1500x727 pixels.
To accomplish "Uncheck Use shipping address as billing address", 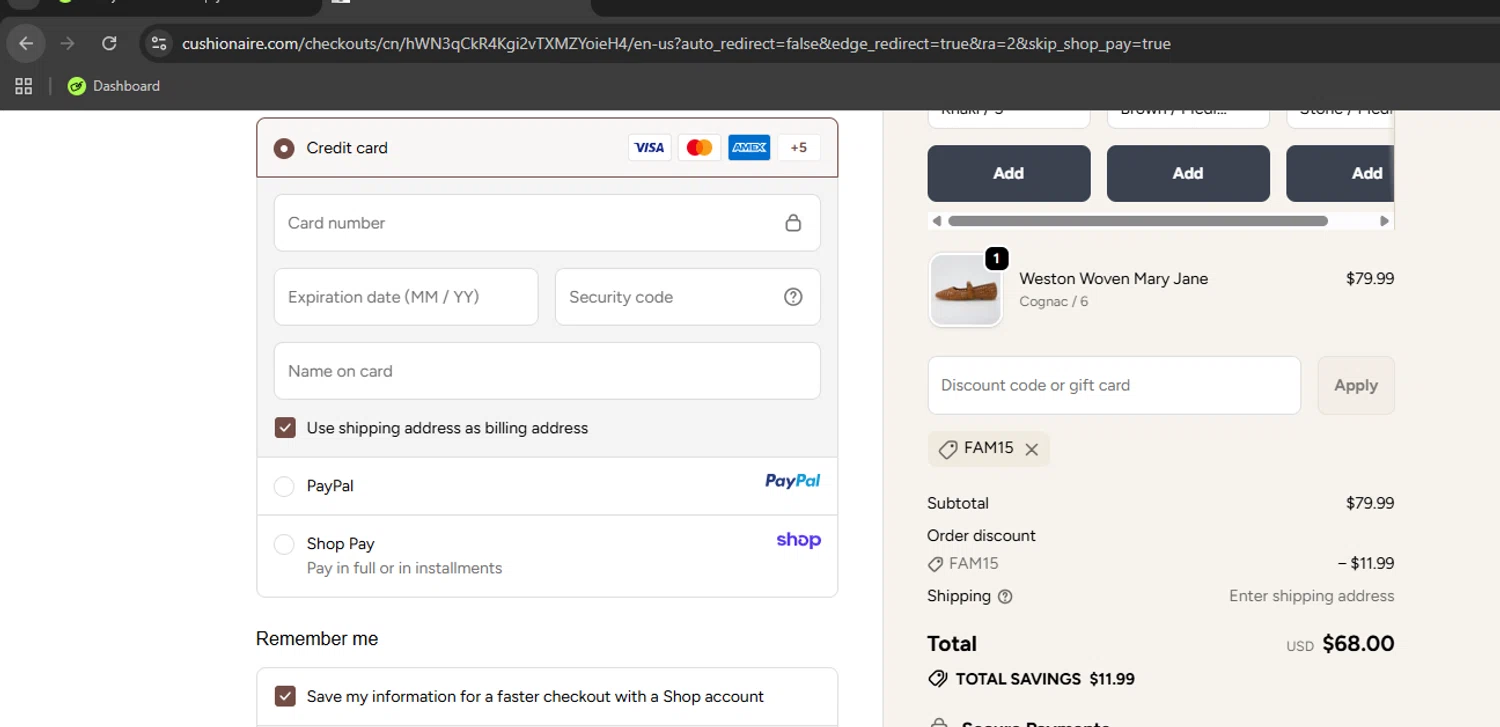I will click(x=285, y=428).
